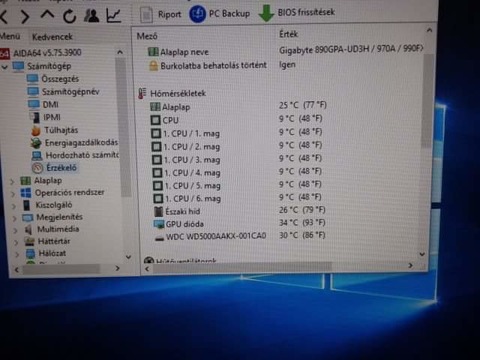Open the graph chart toolbar icon
This screenshot has height=360, width=480.
pyautogui.click(x=113, y=15)
